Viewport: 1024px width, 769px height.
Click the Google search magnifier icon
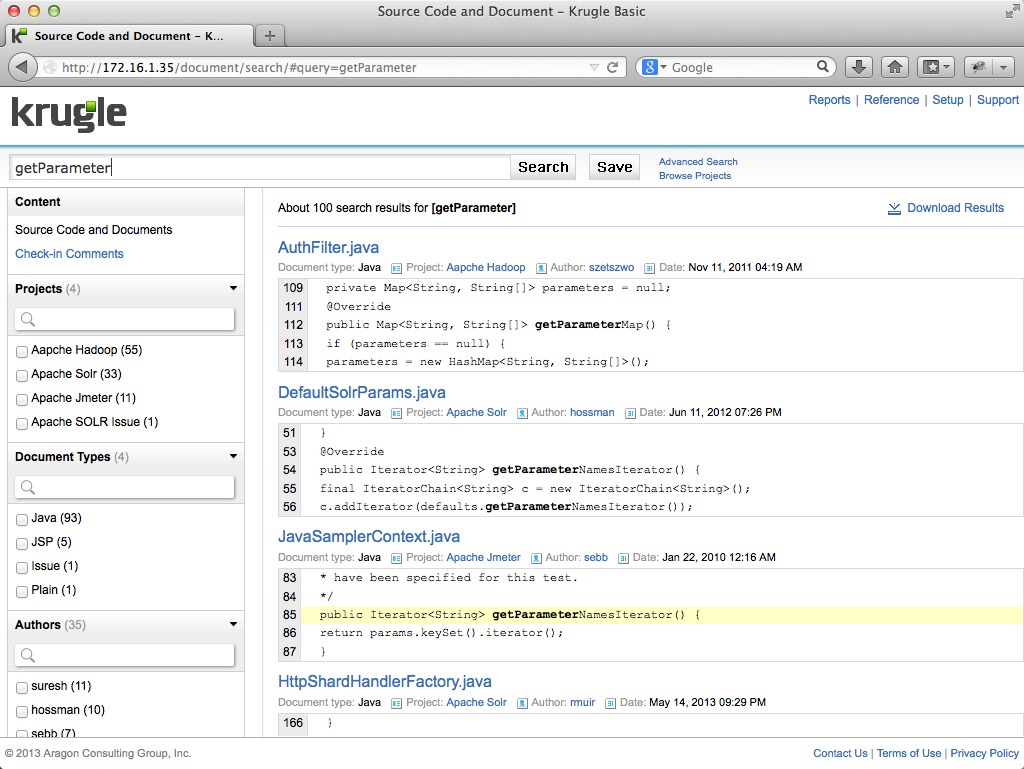point(822,67)
